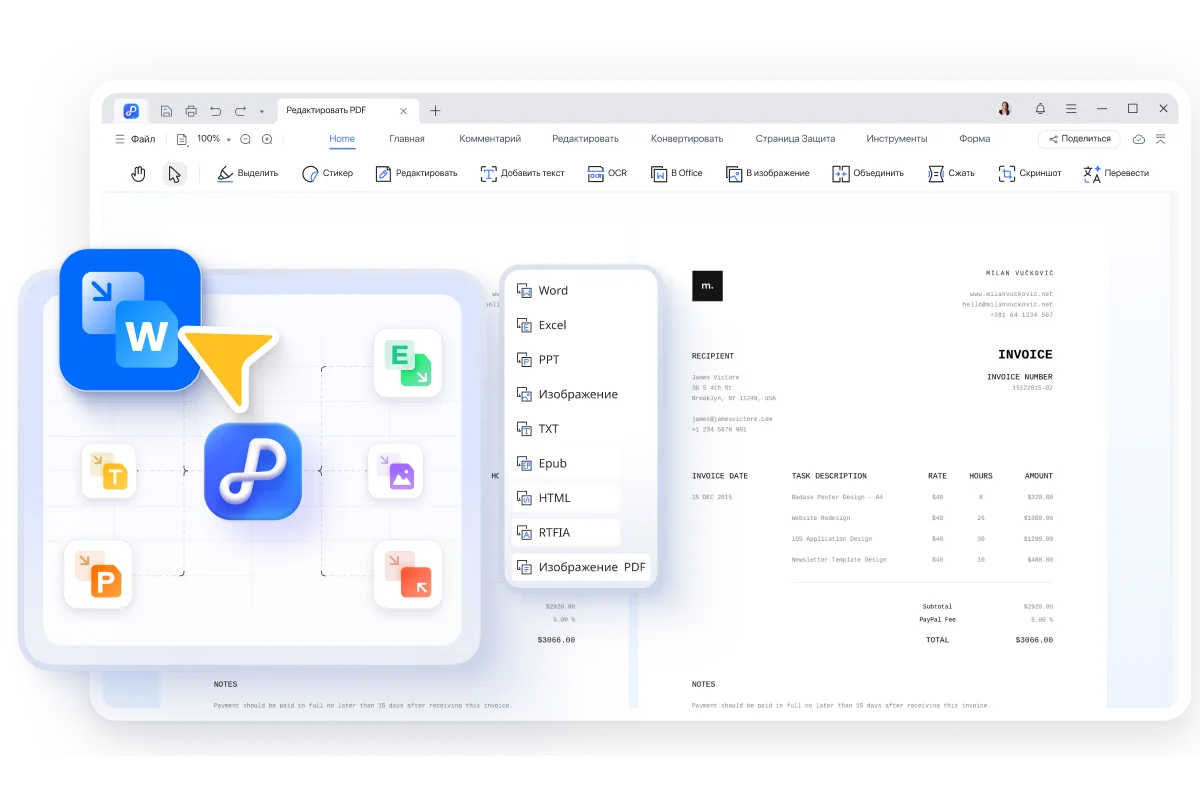Click the Редактировать toolbar icon
1200x800 pixels.
coord(418,172)
